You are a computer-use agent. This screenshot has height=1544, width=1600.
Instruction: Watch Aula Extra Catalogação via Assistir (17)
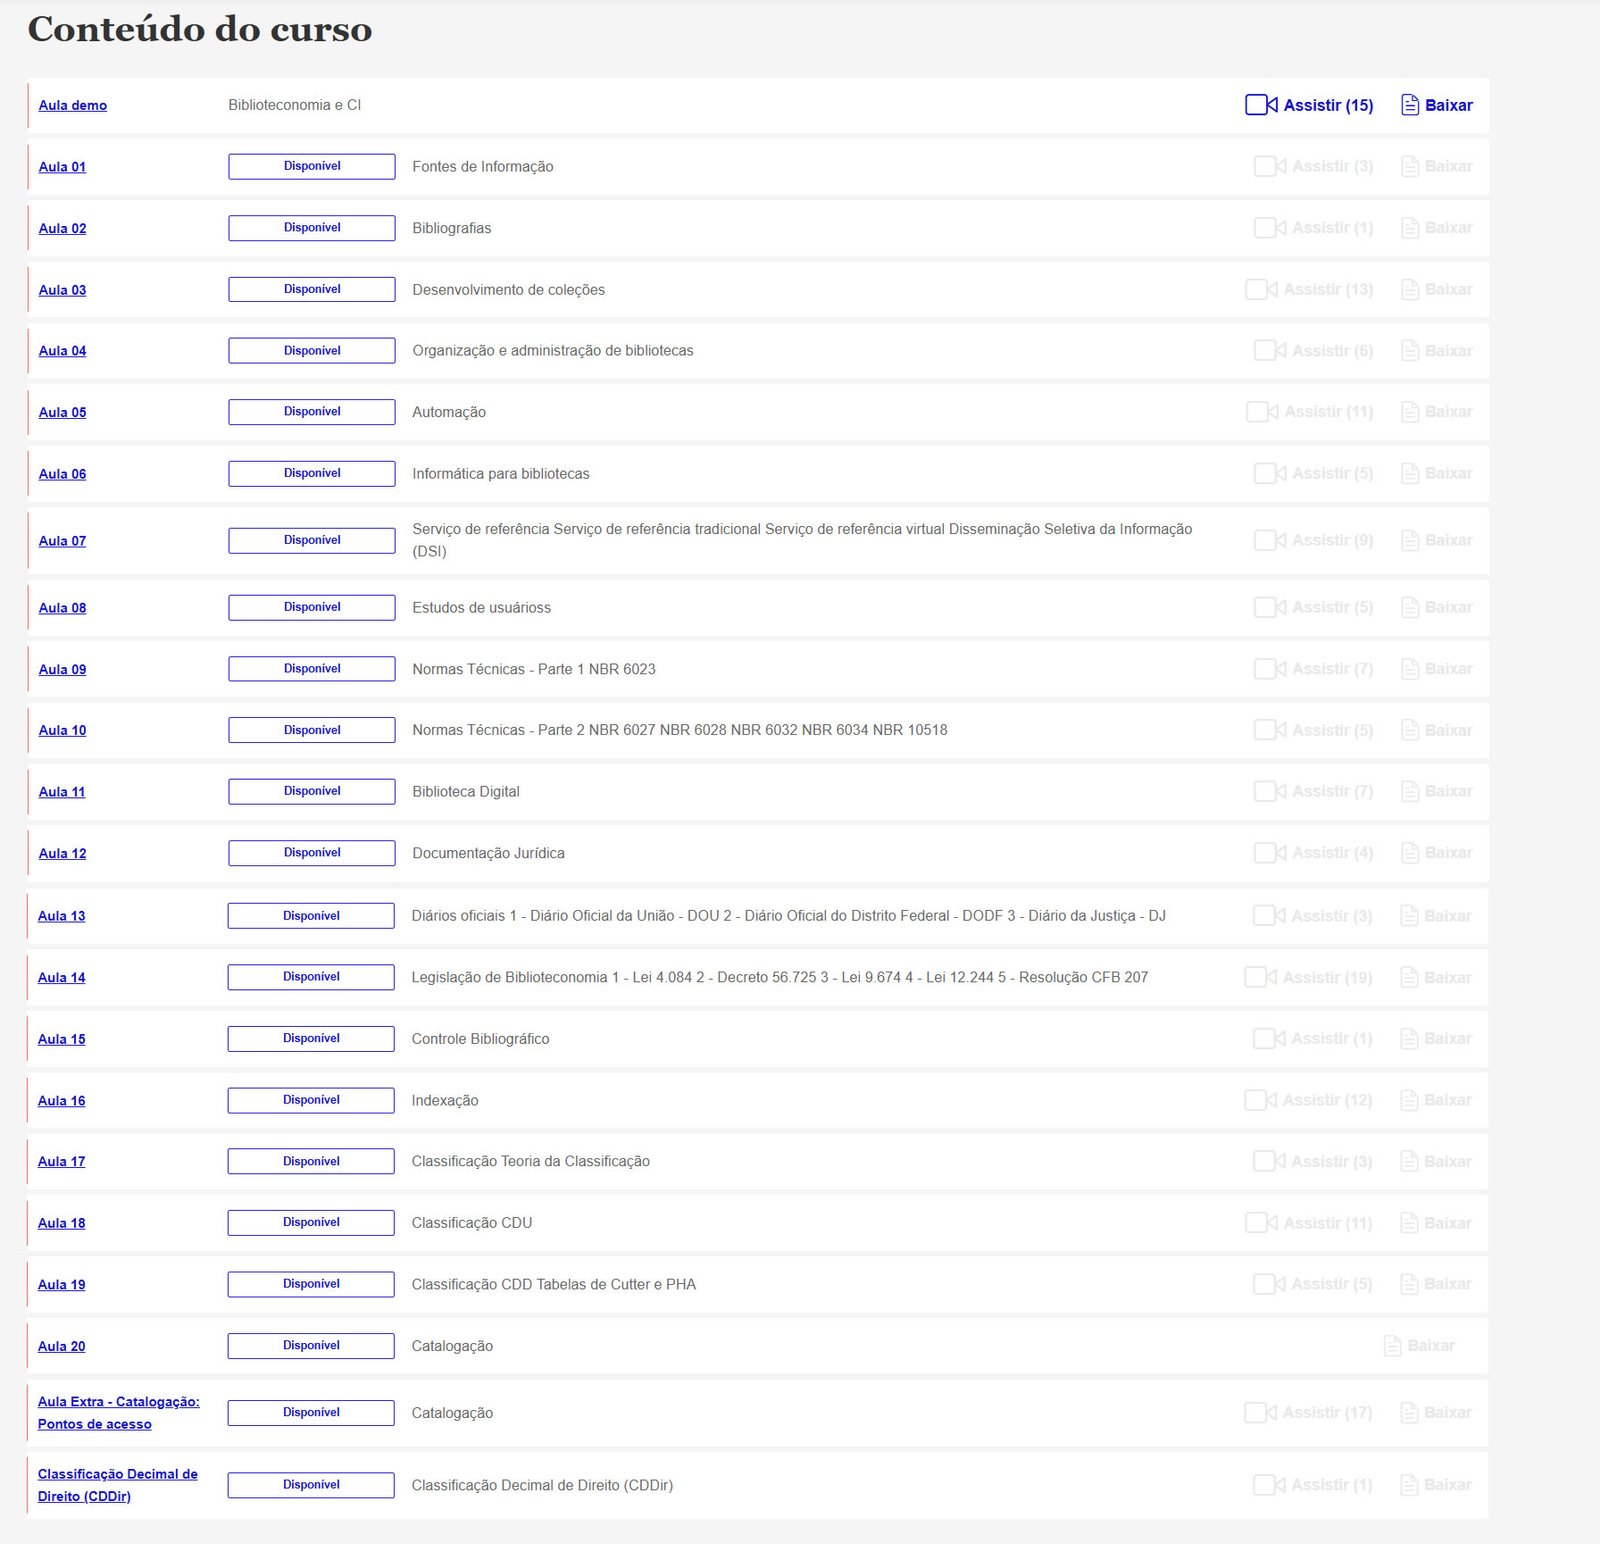(1260, 1412)
